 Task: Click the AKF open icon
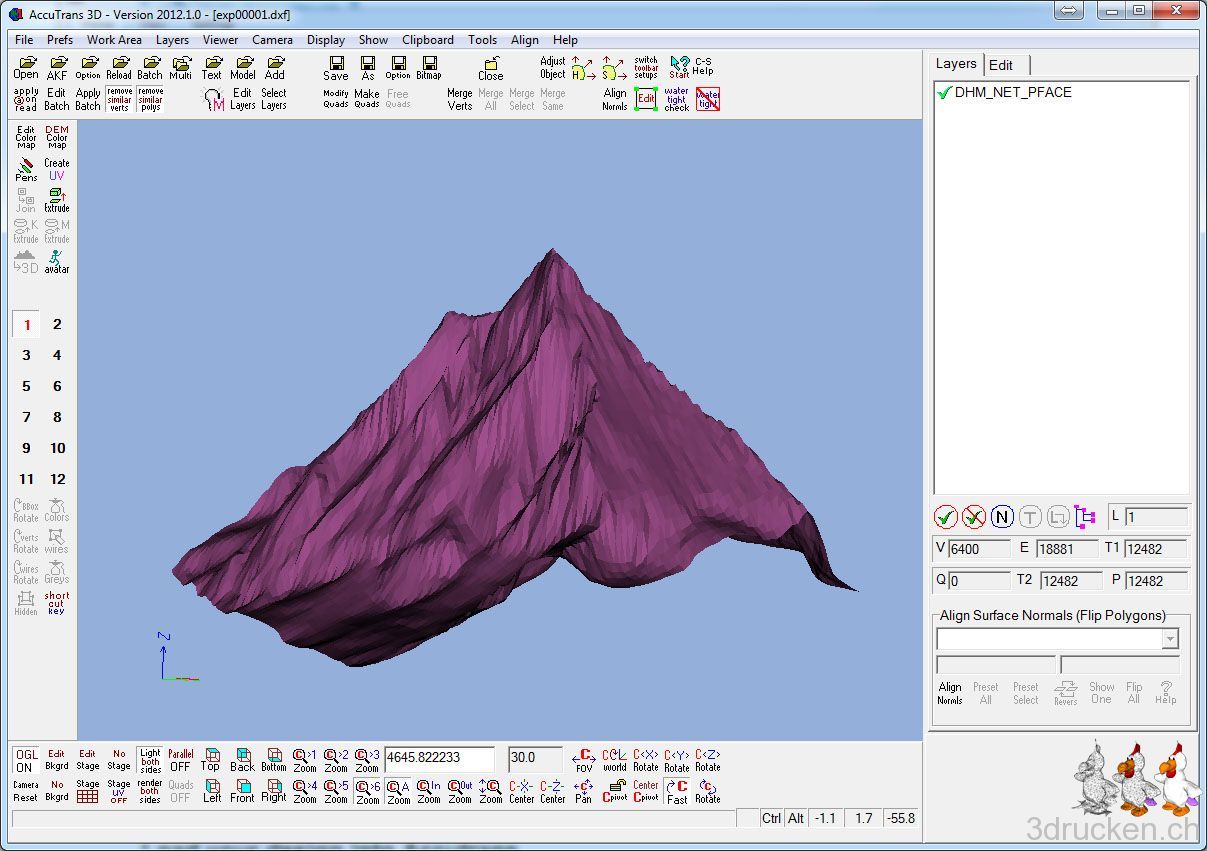pyautogui.click(x=57, y=68)
